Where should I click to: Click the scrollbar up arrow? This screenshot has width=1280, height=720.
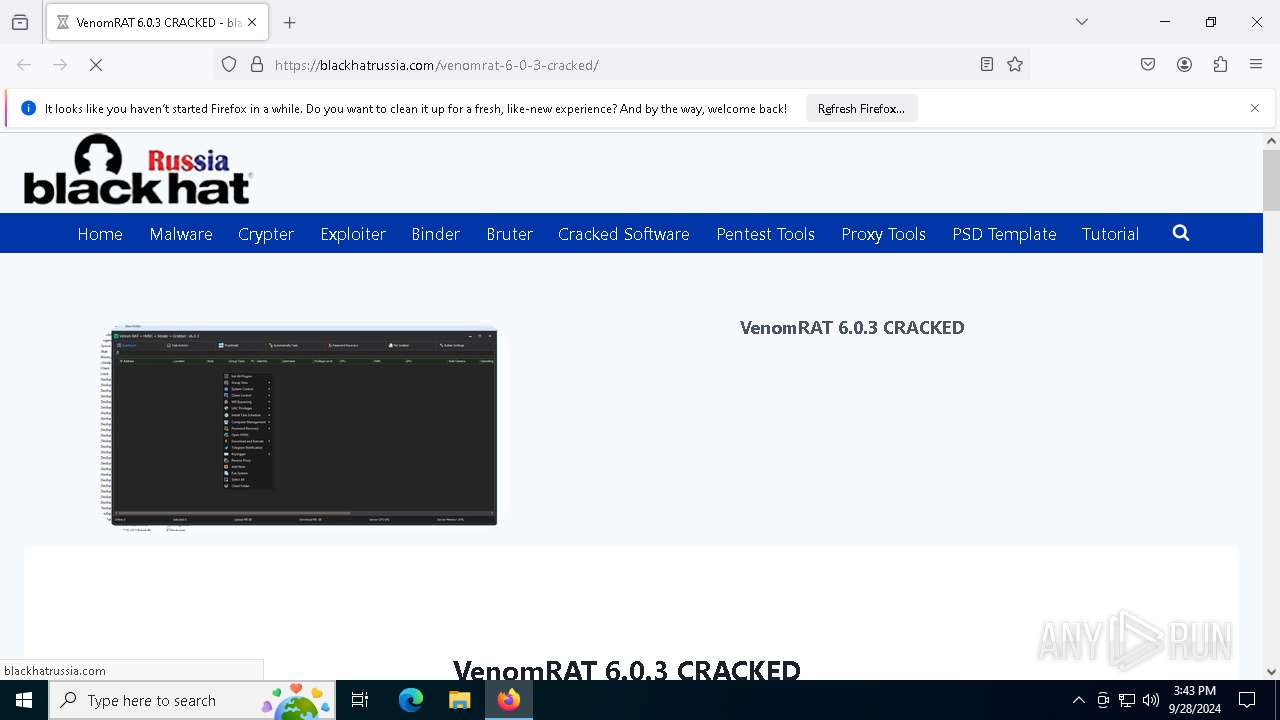(x=1271, y=141)
